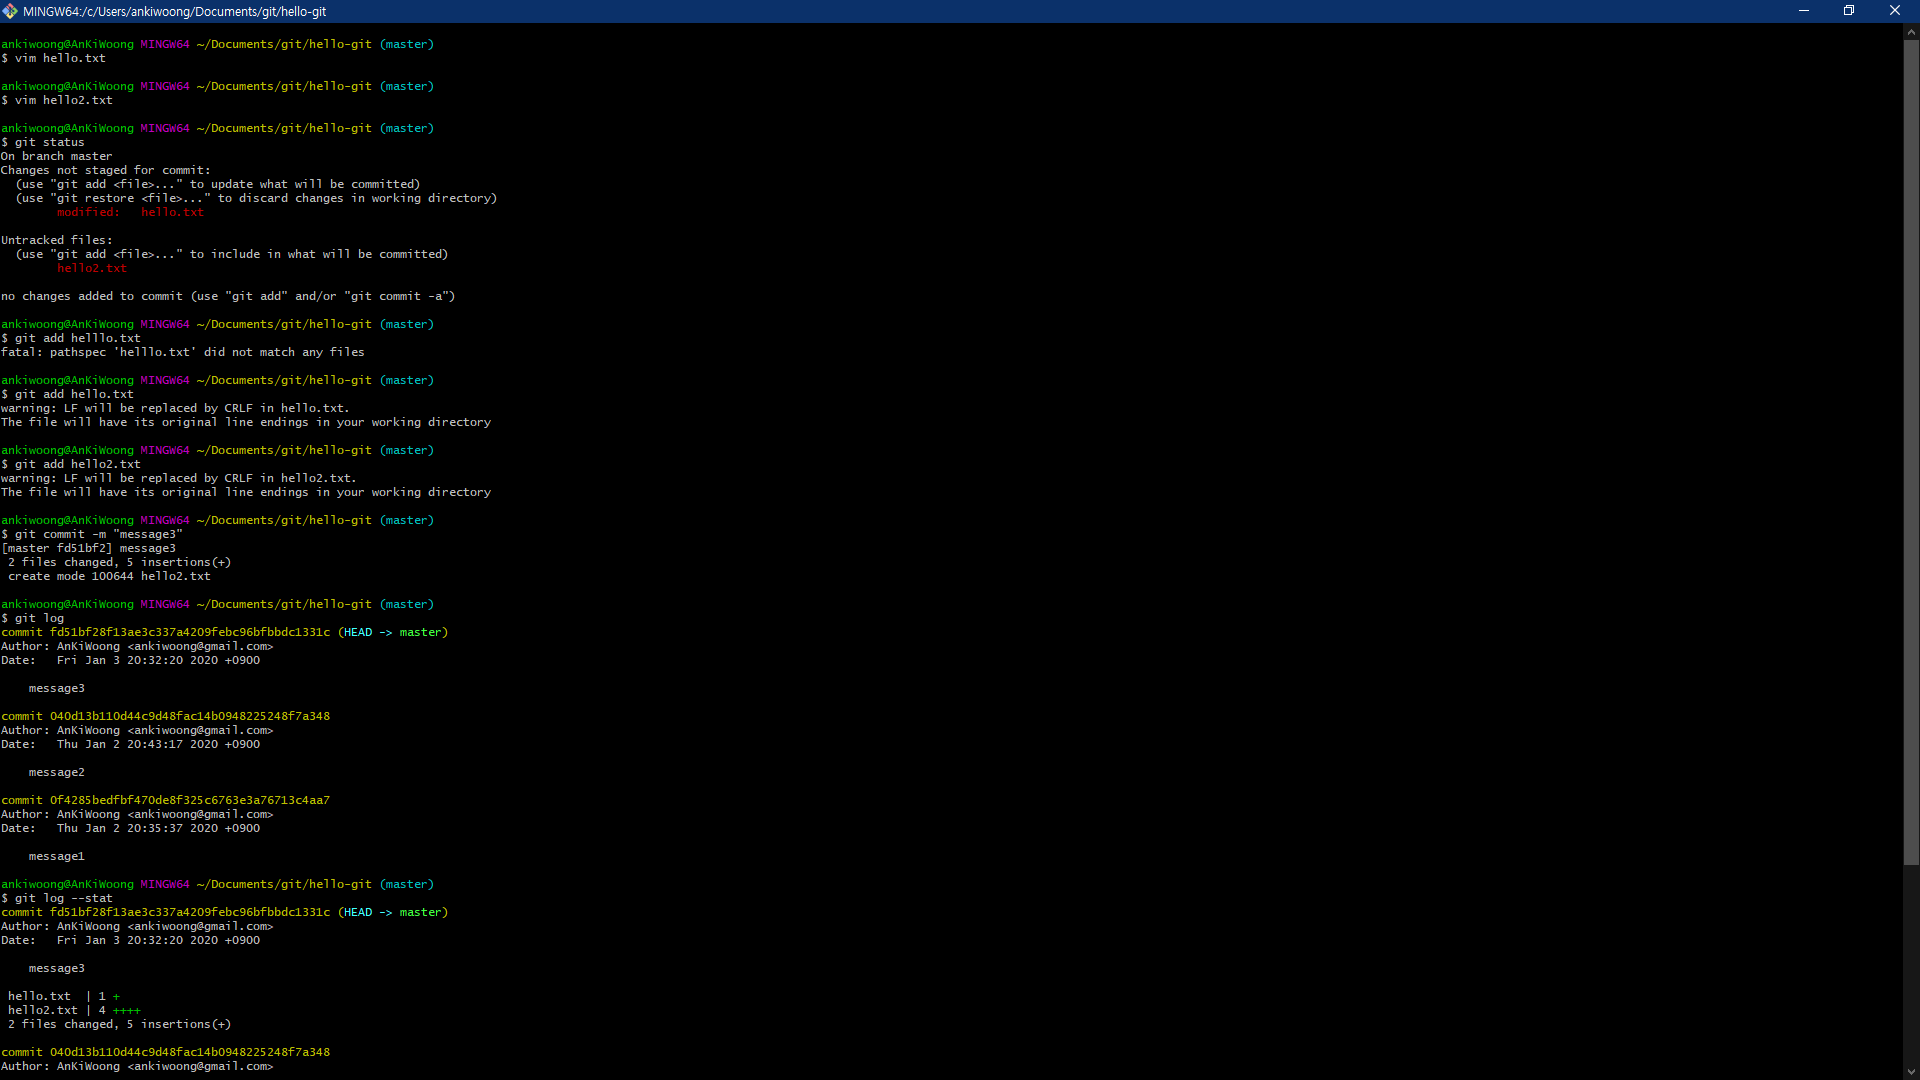Click the fatal pathspec 'helllo.txt' error line
Viewport: 1920px width, 1080px height.
(x=183, y=352)
